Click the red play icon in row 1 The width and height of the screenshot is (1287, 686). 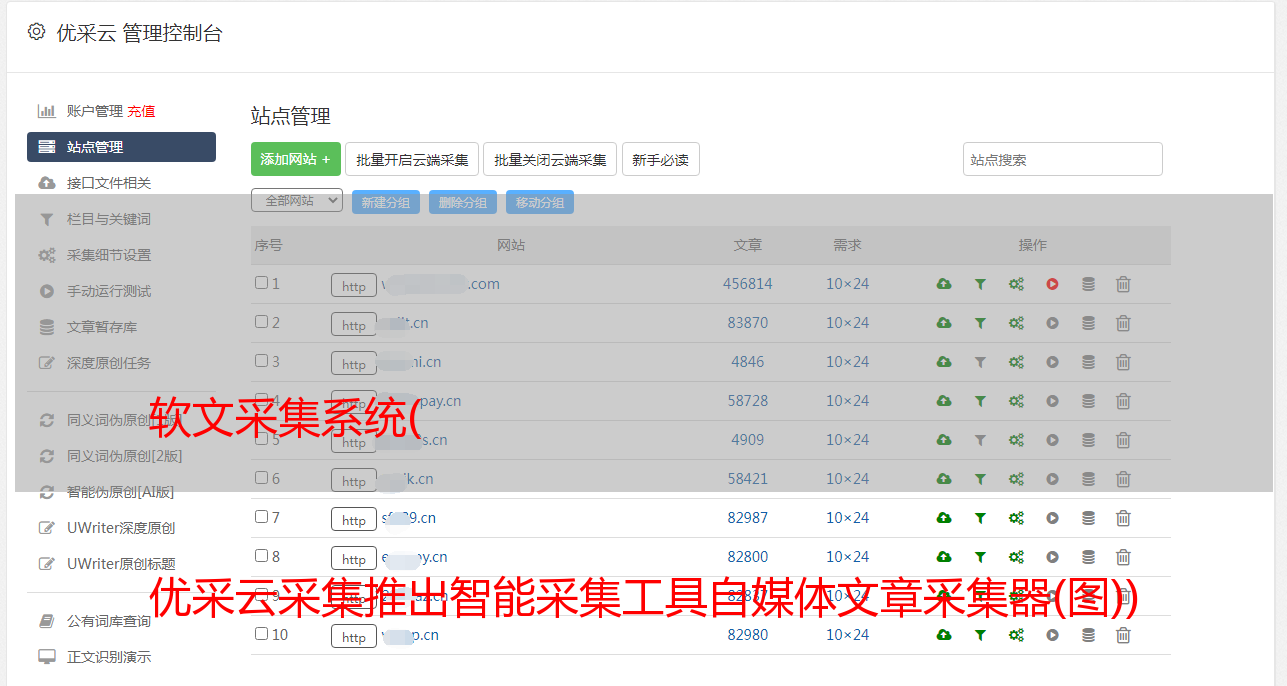coord(1052,284)
